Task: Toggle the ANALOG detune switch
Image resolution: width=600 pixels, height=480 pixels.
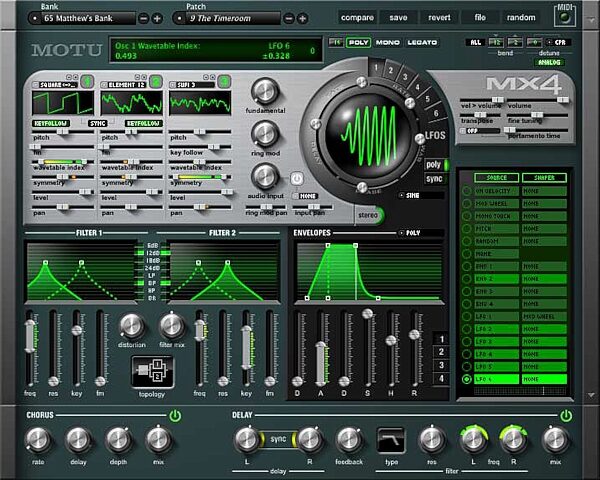Action: coord(549,62)
